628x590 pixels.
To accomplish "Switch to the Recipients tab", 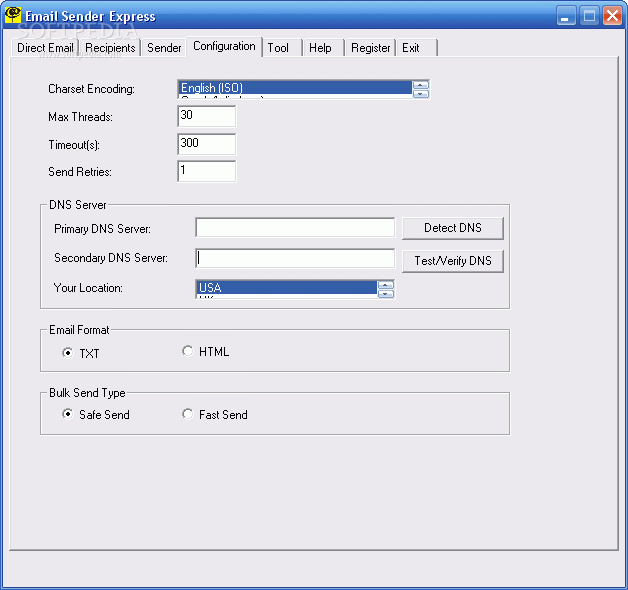I will (x=110, y=48).
